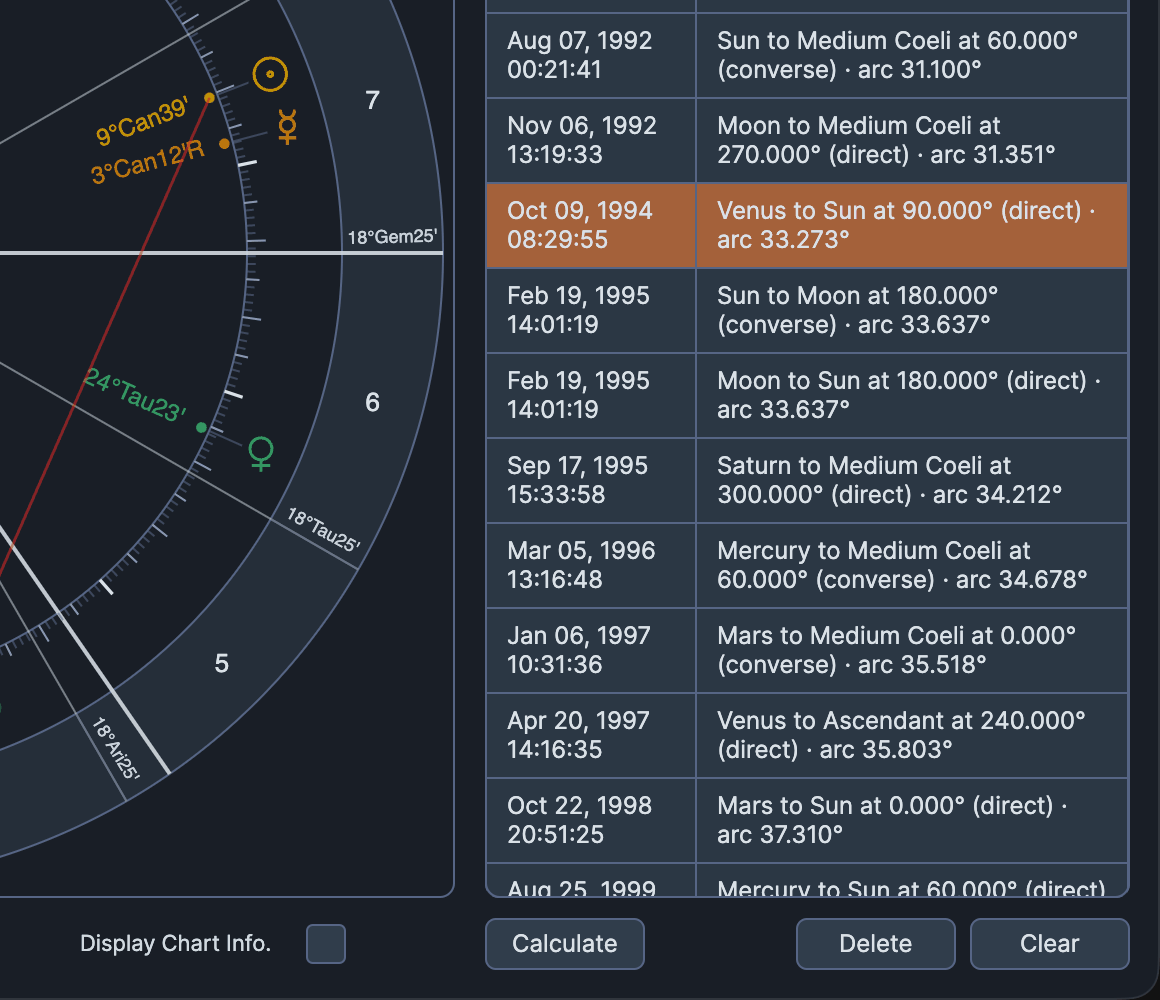1160x1000 pixels.
Task: Select Venus to Sun at 90.000° entry
Action: pos(911,226)
